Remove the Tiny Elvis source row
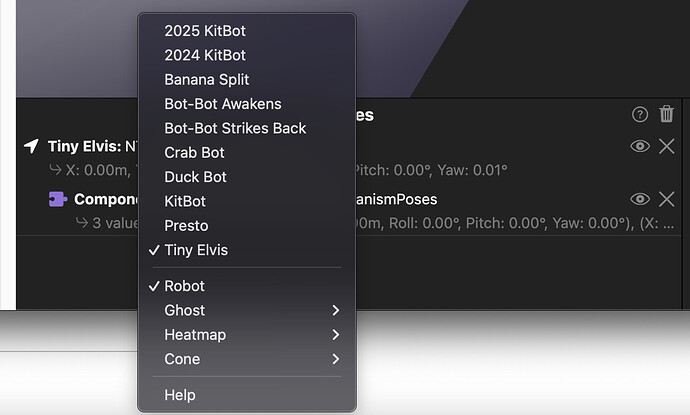690x415 pixels. tap(667, 146)
